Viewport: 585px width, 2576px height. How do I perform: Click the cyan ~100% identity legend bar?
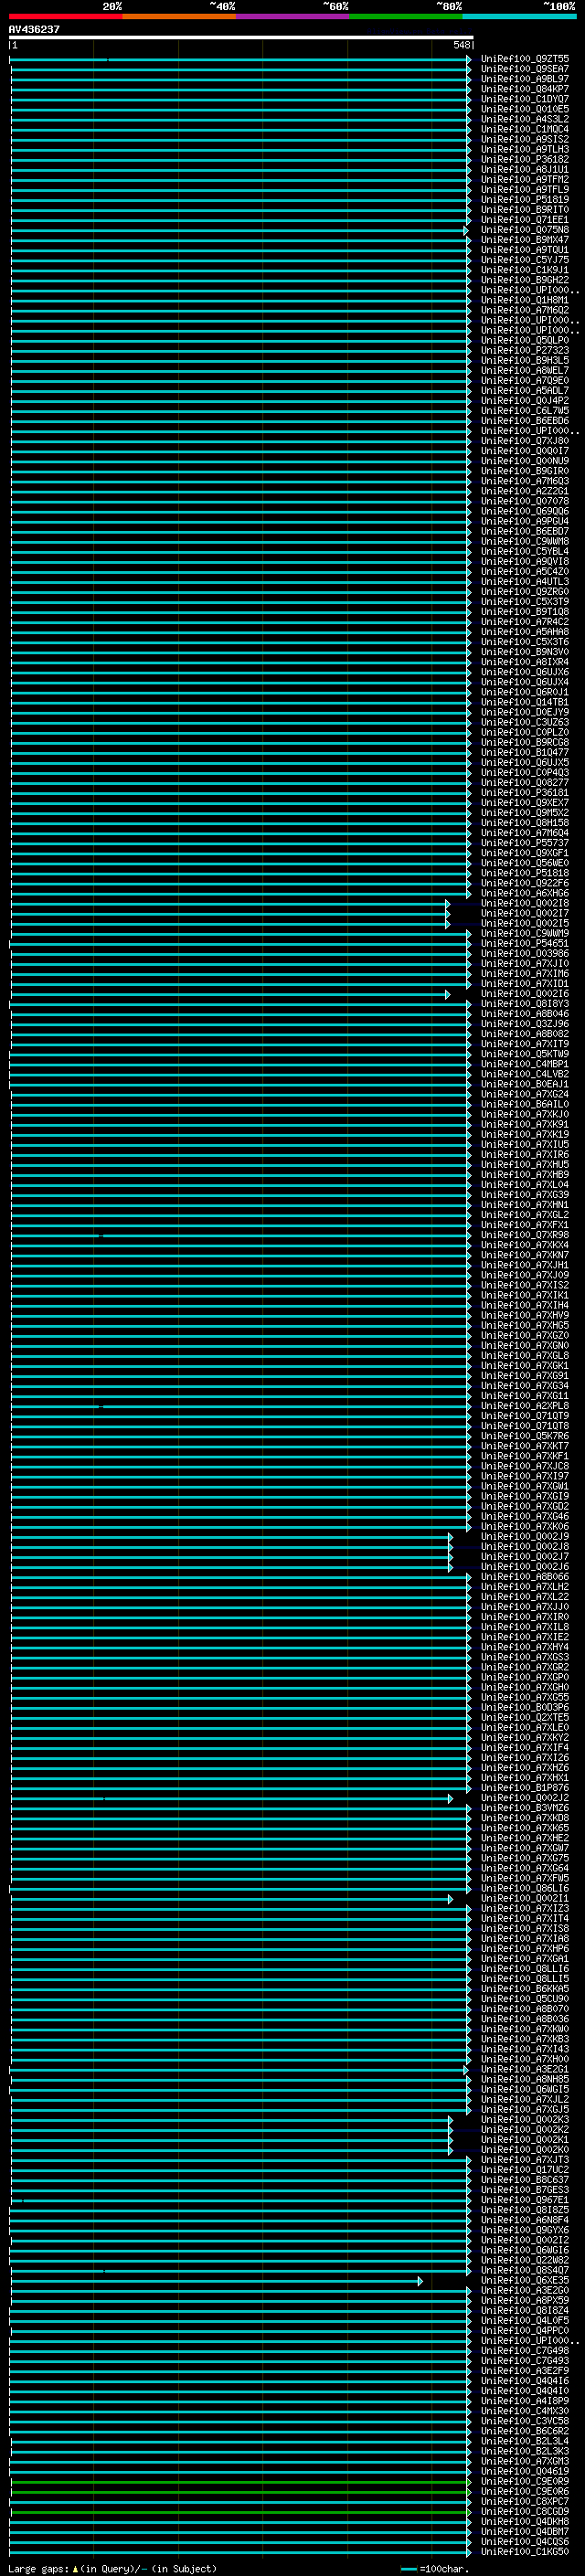click(519, 16)
